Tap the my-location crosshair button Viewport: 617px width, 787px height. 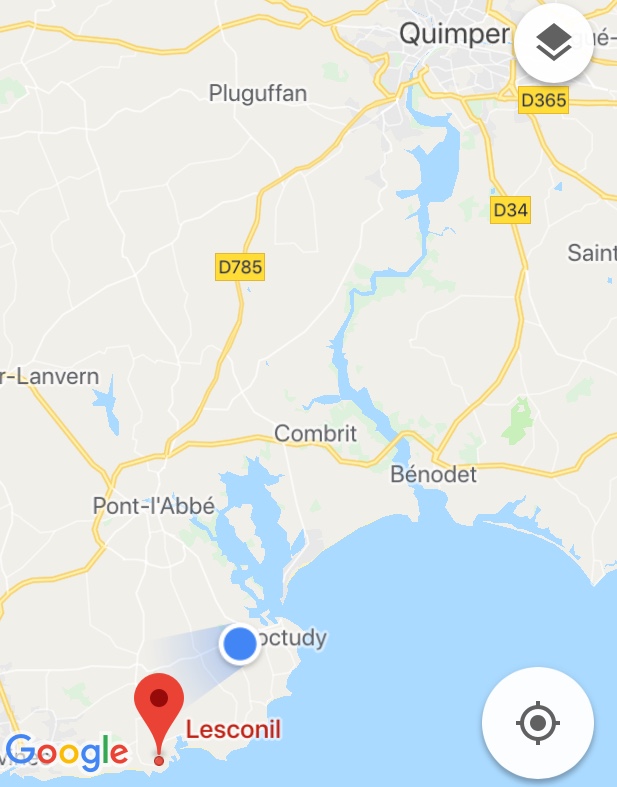[538, 723]
